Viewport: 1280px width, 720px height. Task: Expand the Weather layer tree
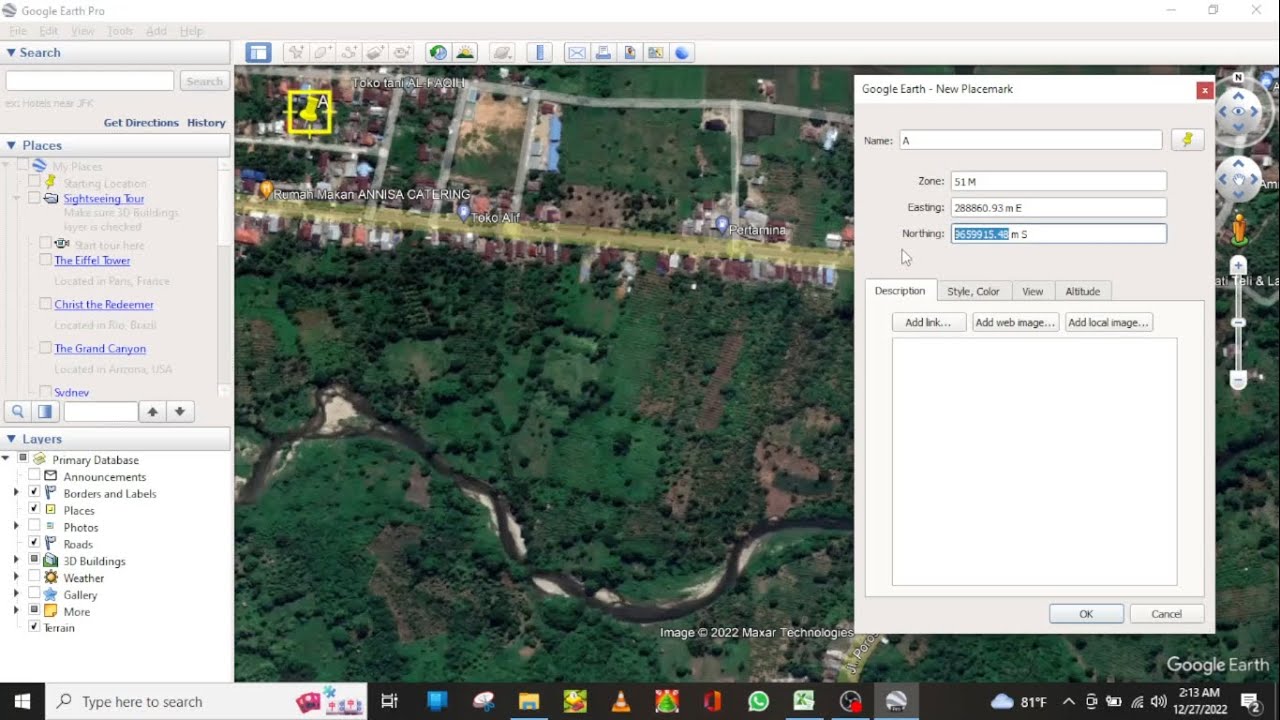[x=16, y=578]
